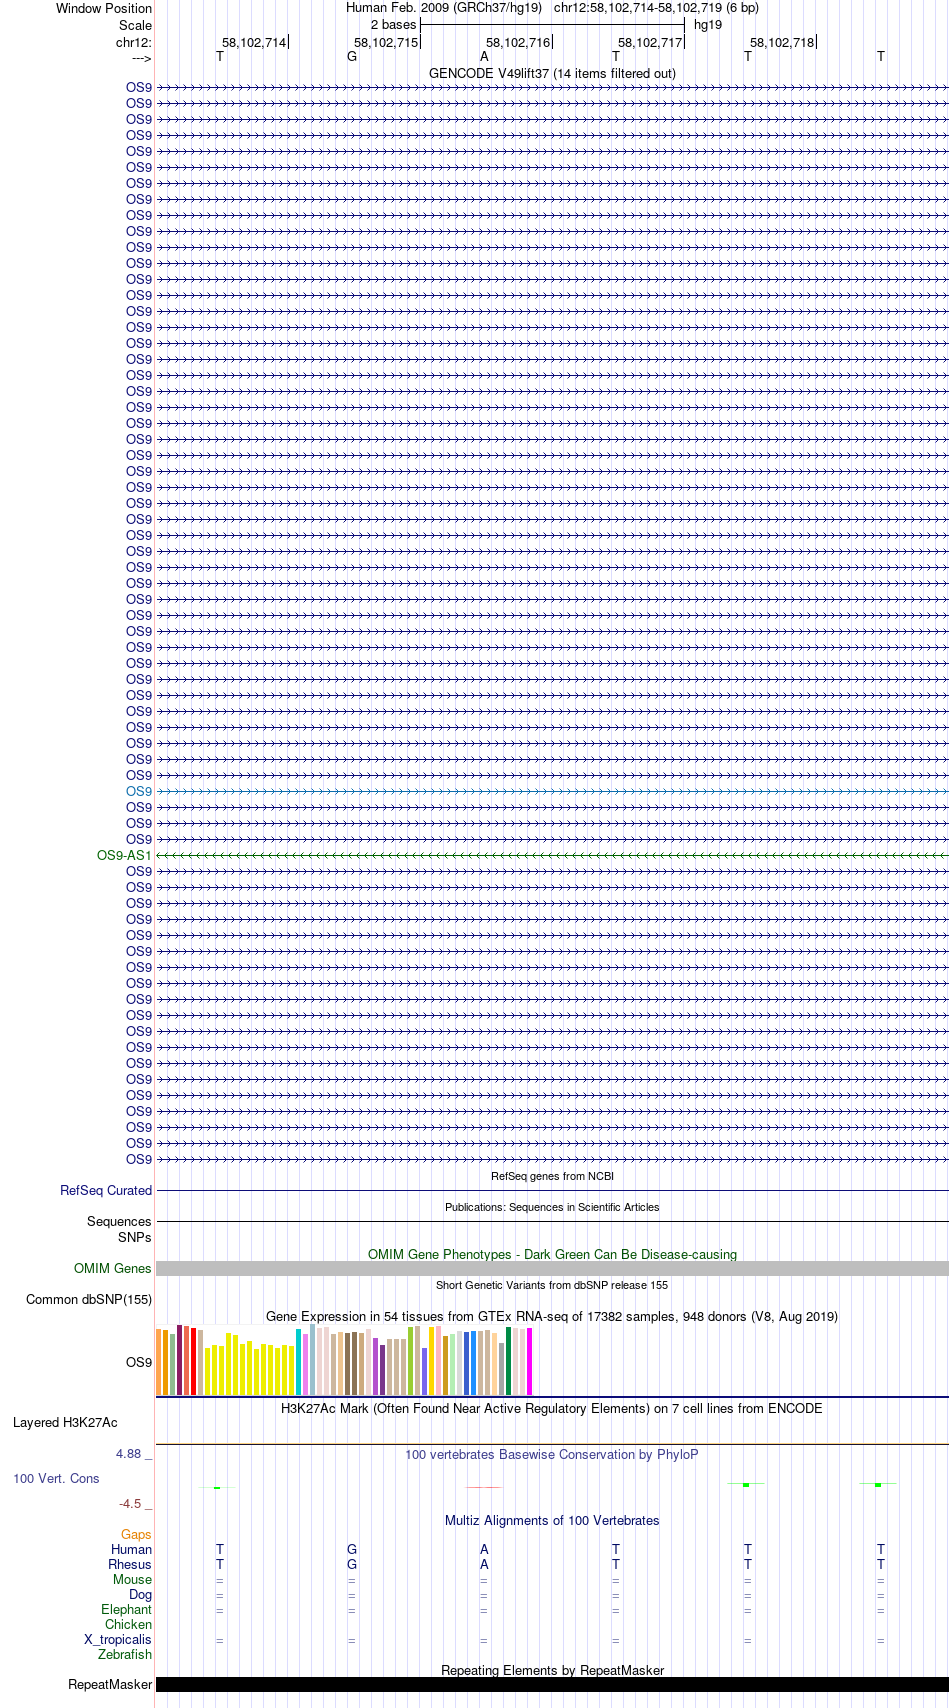Click the maroon bar in GTEx chart
The width and height of the screenshot is (950, 1708).
[x=179, y=1360]
